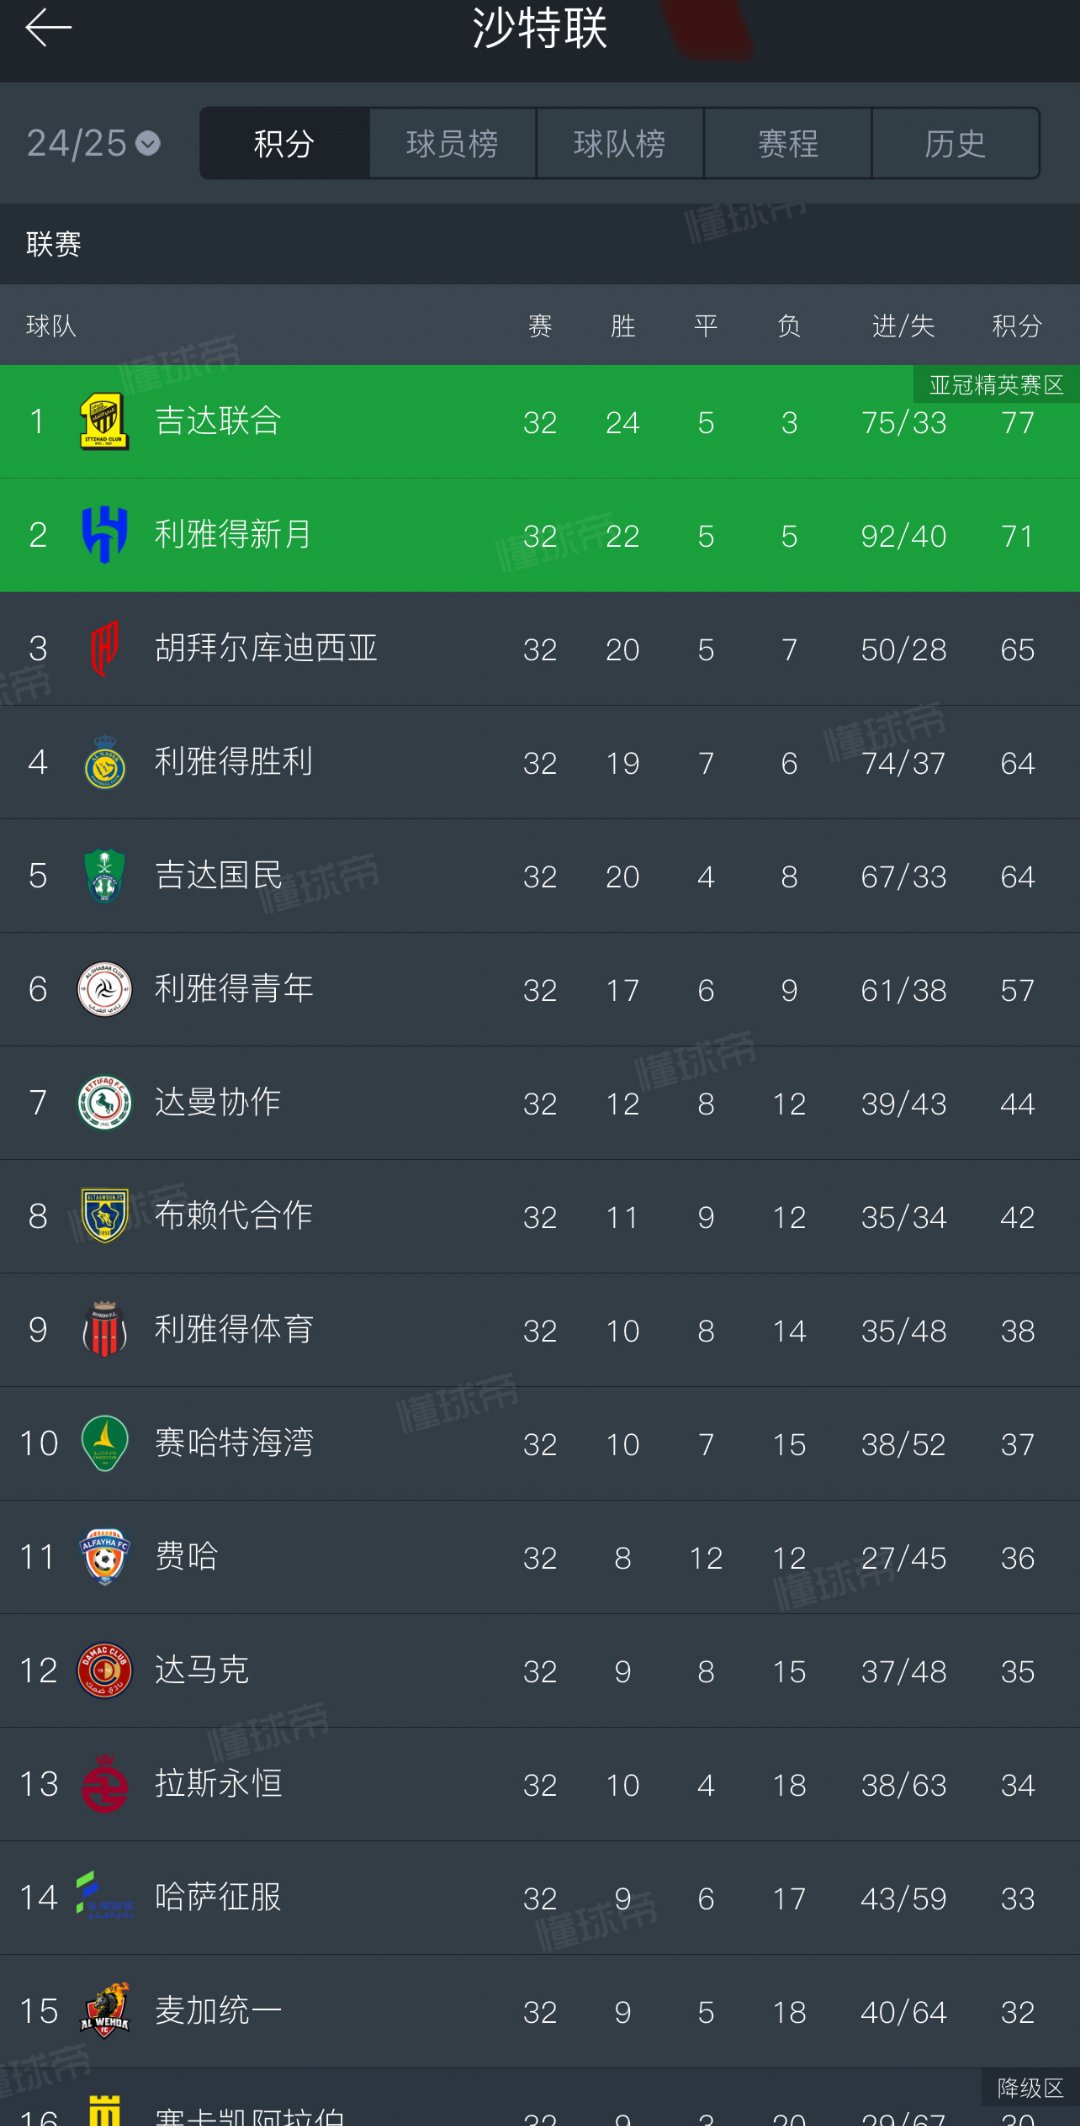The width and height of the screenshot is (1080, 2126).
Task: Tap the 利雅得胜利 yellow crest
Action: [x=104, y=763]
